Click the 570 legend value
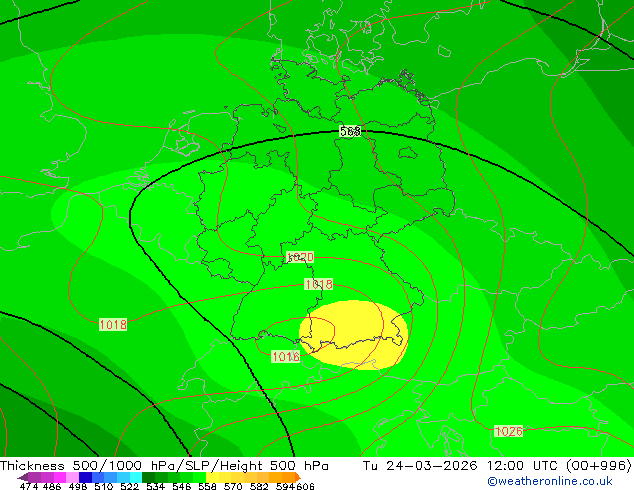Viewport: 634px width, 490px height. point(233,486)
